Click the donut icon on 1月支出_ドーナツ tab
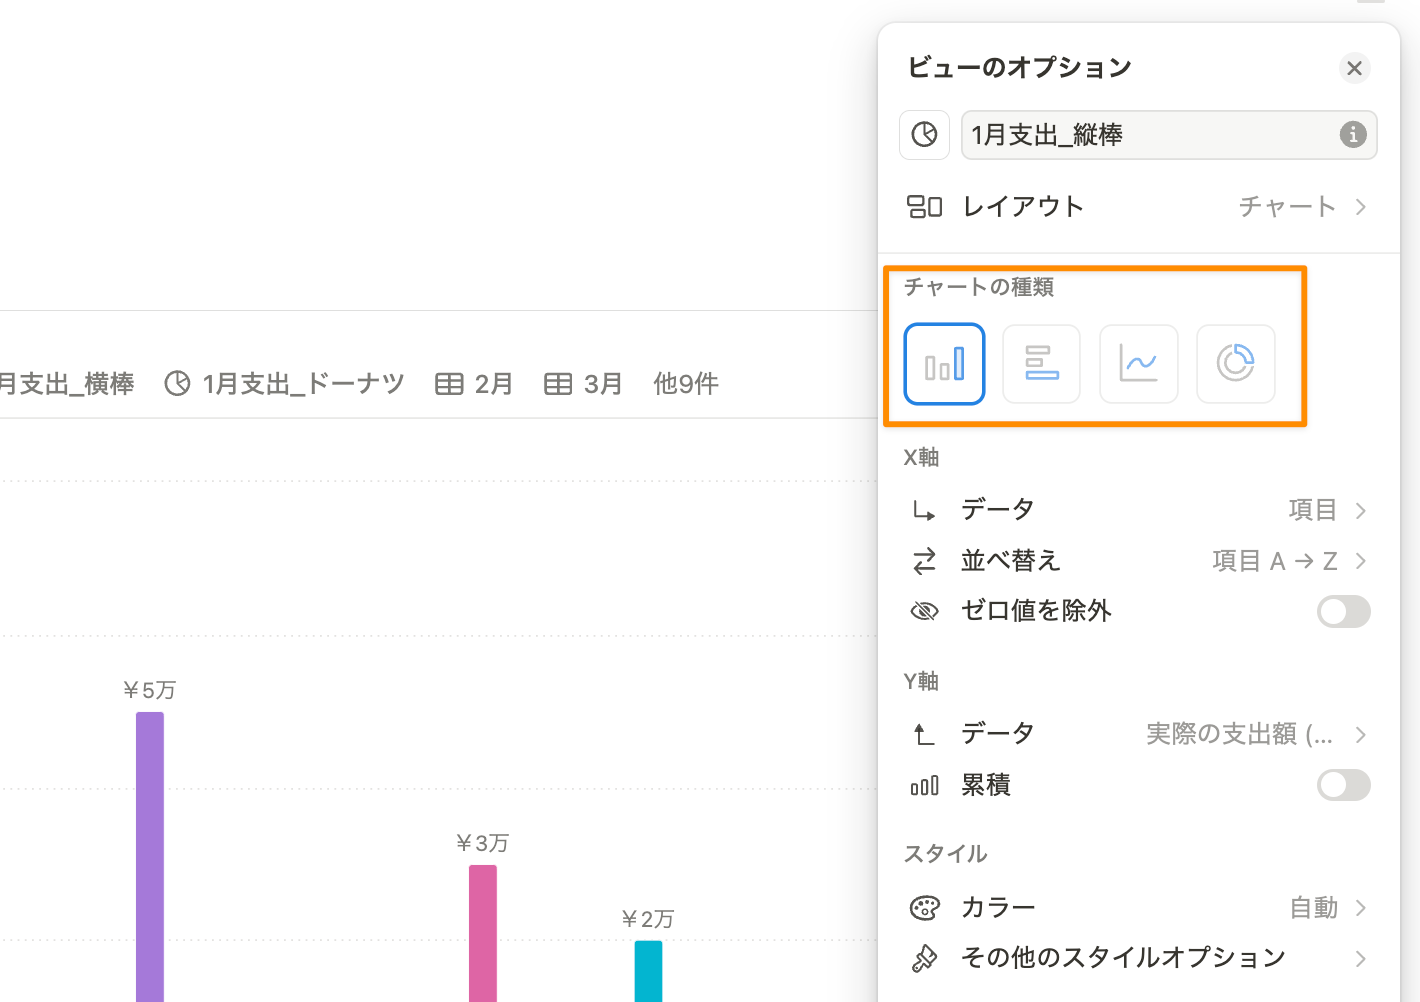1420x1002 pixels. 177,384
